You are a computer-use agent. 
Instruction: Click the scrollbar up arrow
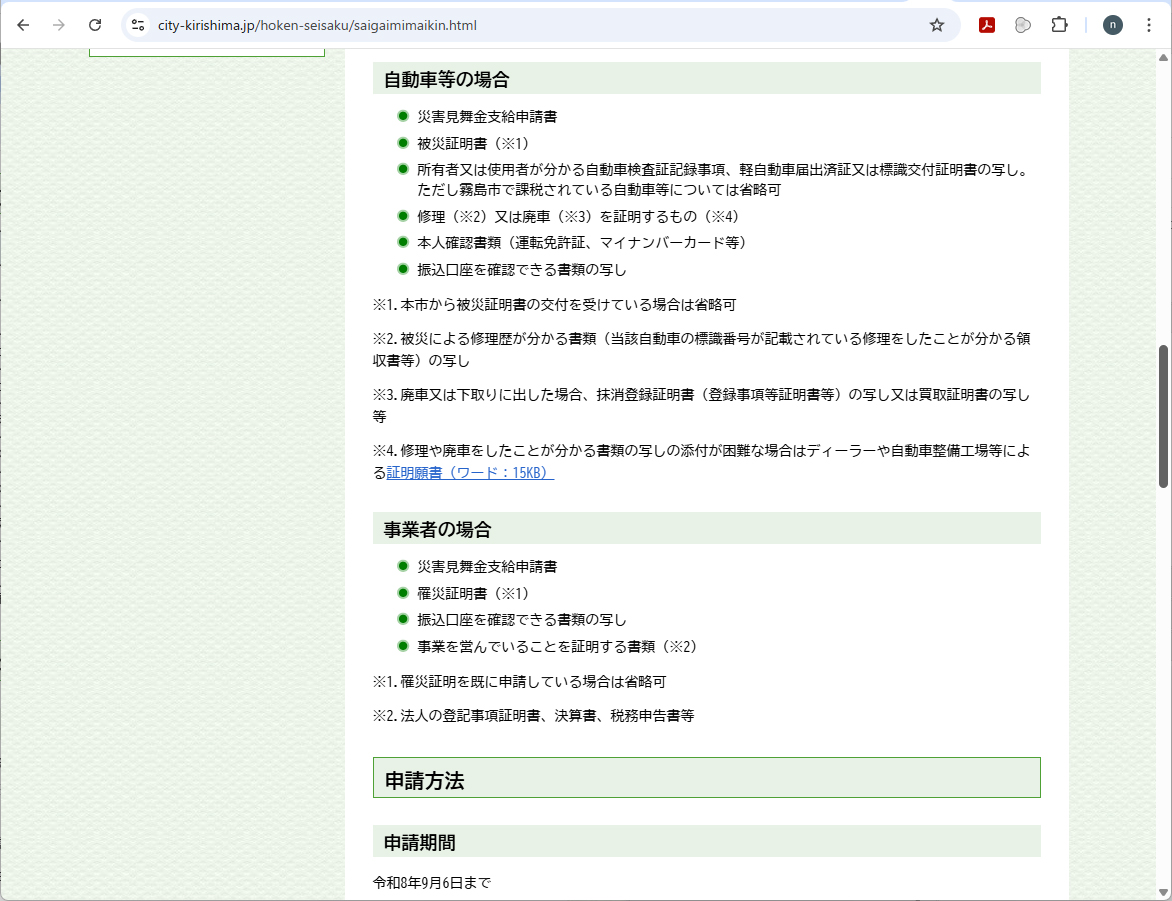coord(1163,58)
